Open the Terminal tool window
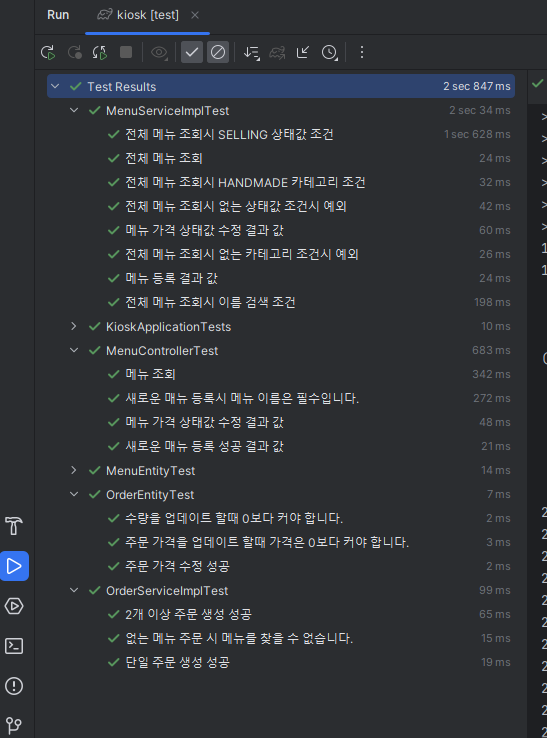 (x=14, y=646)
